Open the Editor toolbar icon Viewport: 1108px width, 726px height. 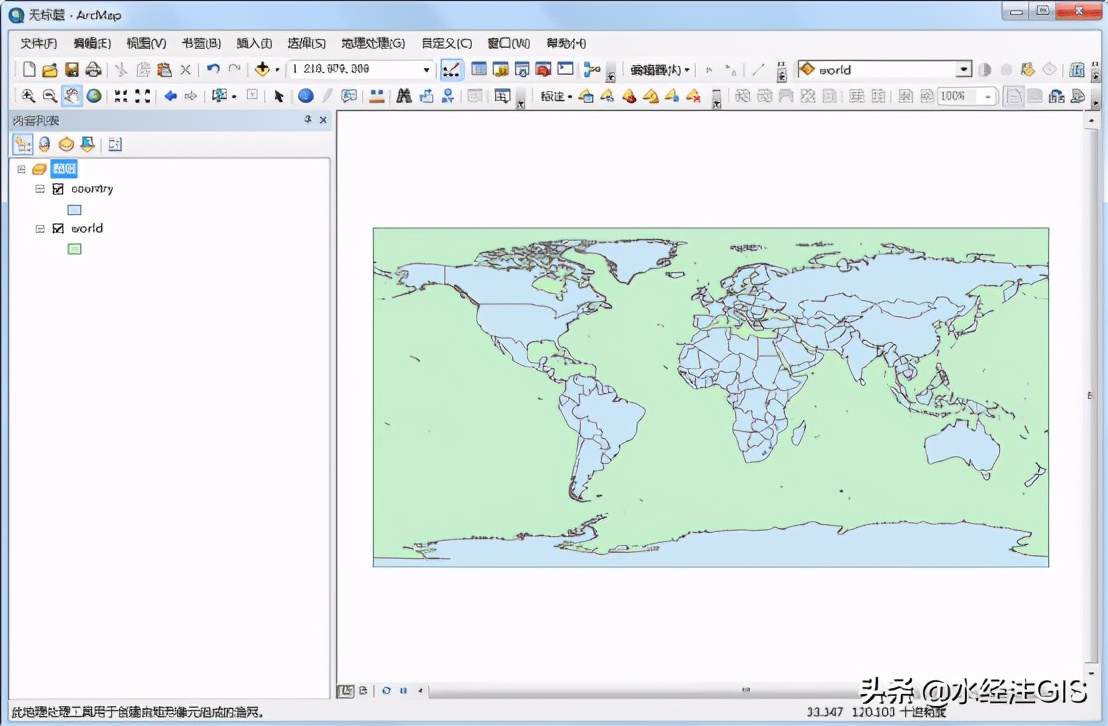click(452, 70)
